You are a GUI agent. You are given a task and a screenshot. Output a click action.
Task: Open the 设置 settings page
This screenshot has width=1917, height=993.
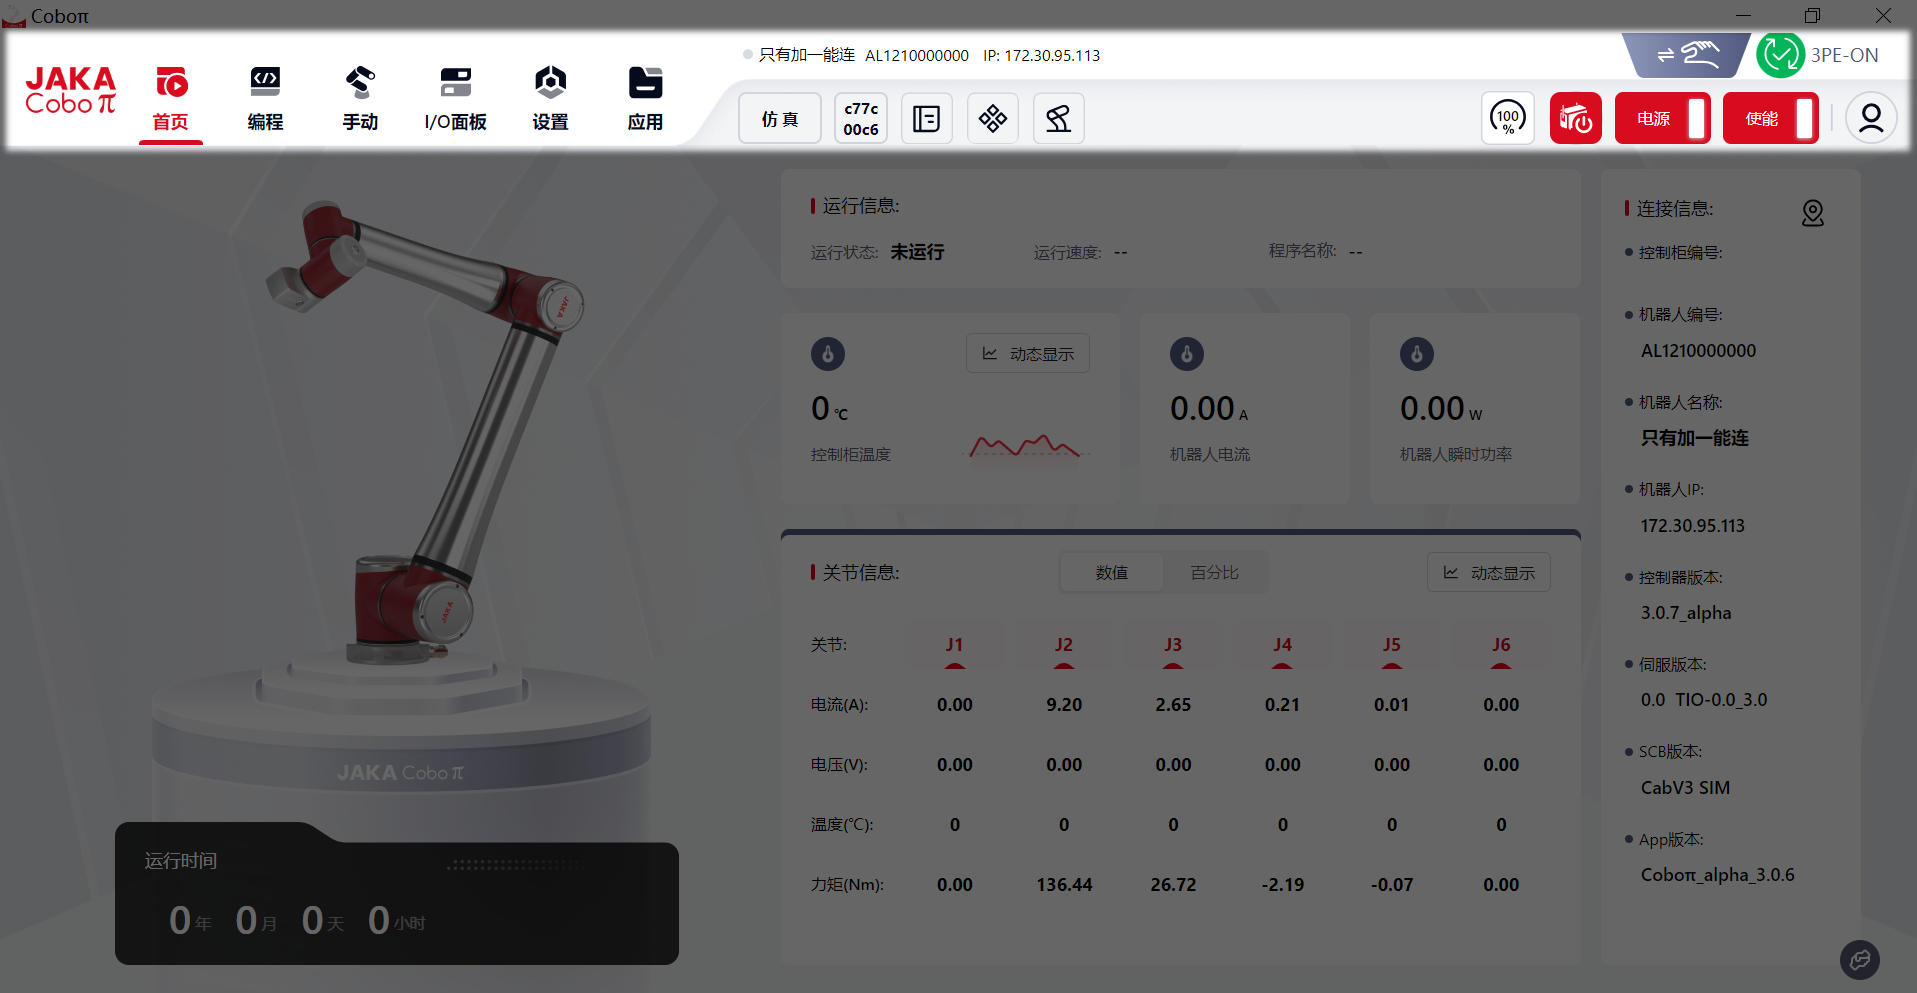[x=550, y=98]
